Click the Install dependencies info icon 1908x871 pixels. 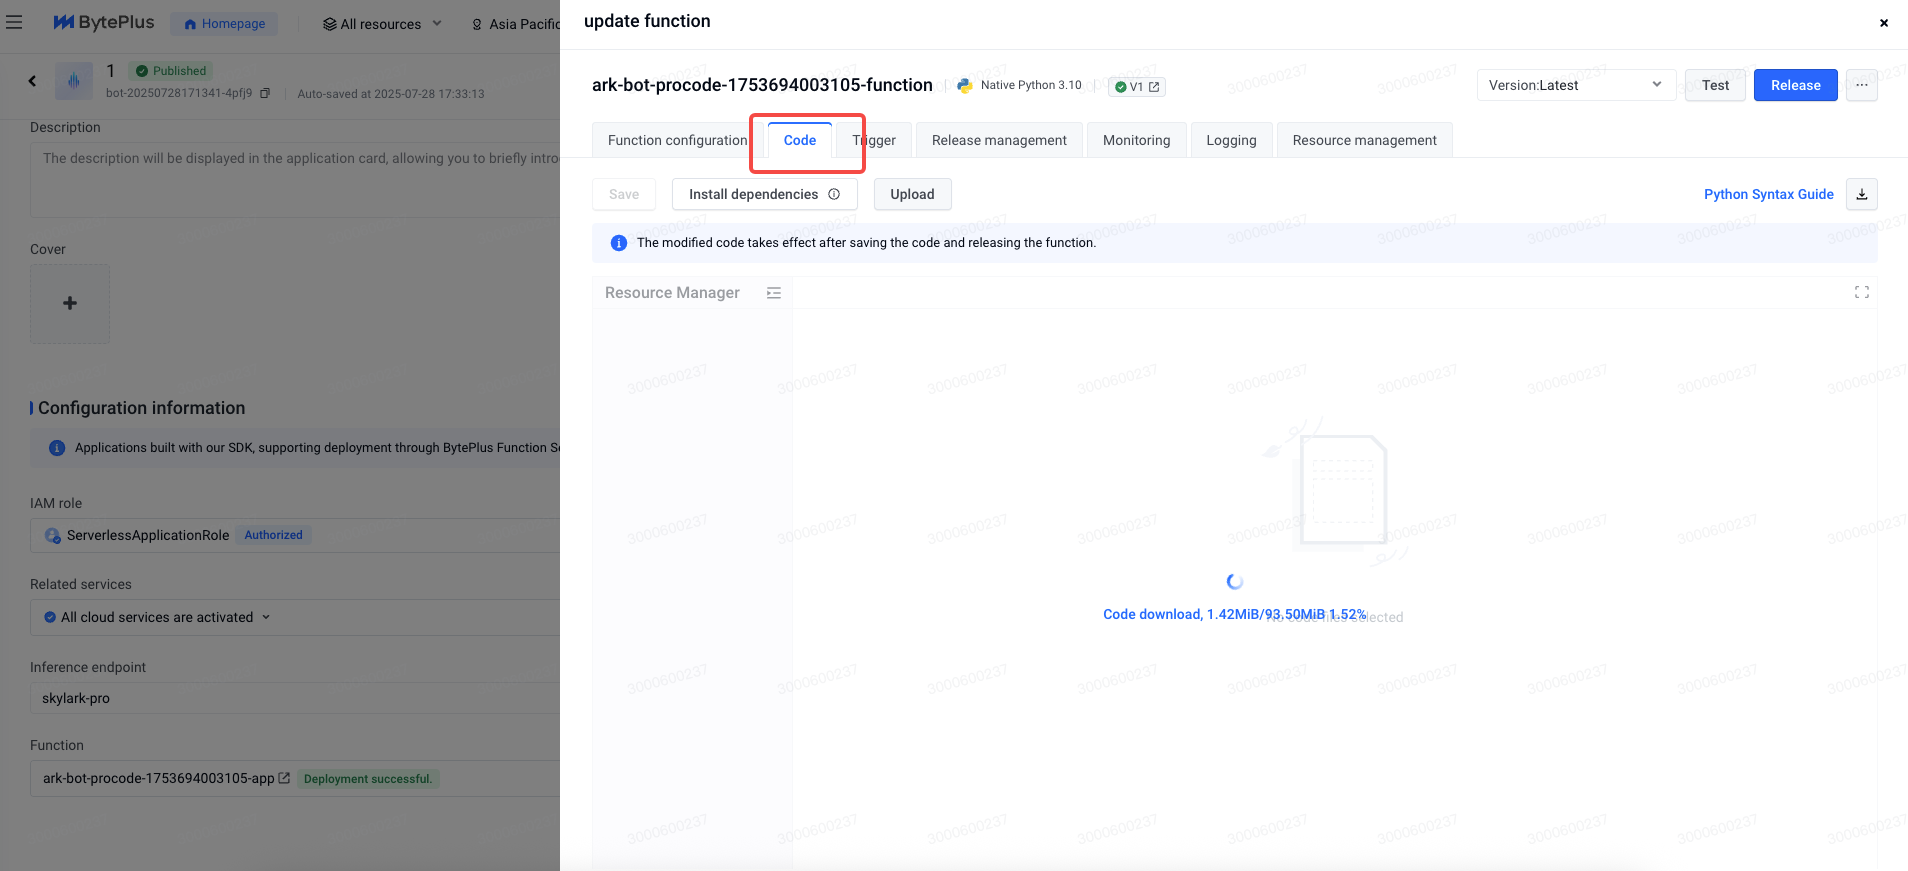tap(834, 194)
